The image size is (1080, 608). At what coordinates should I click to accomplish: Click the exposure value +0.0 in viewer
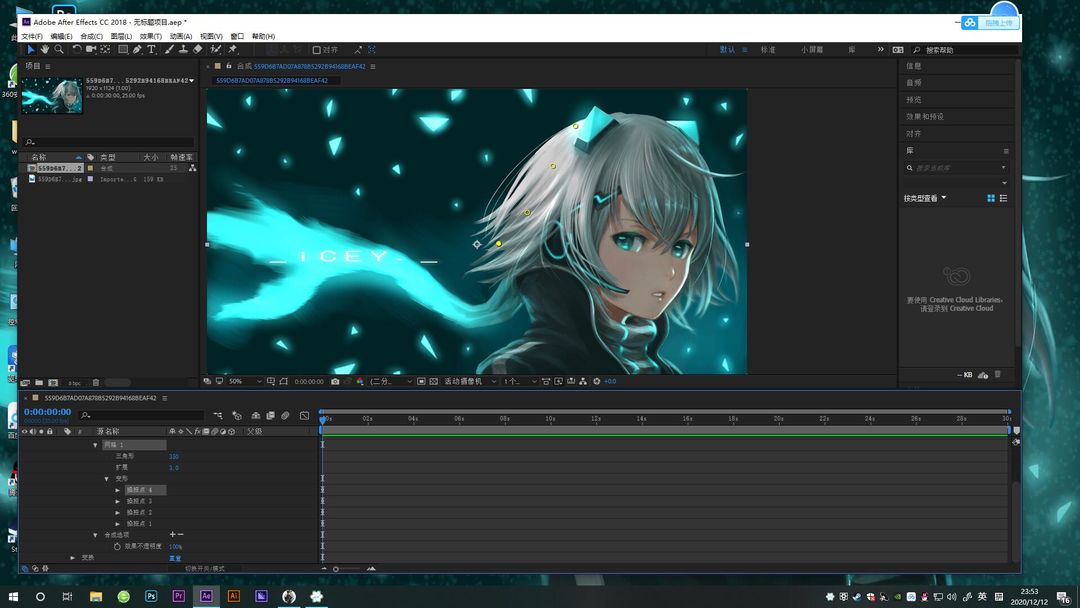[610, 381]
